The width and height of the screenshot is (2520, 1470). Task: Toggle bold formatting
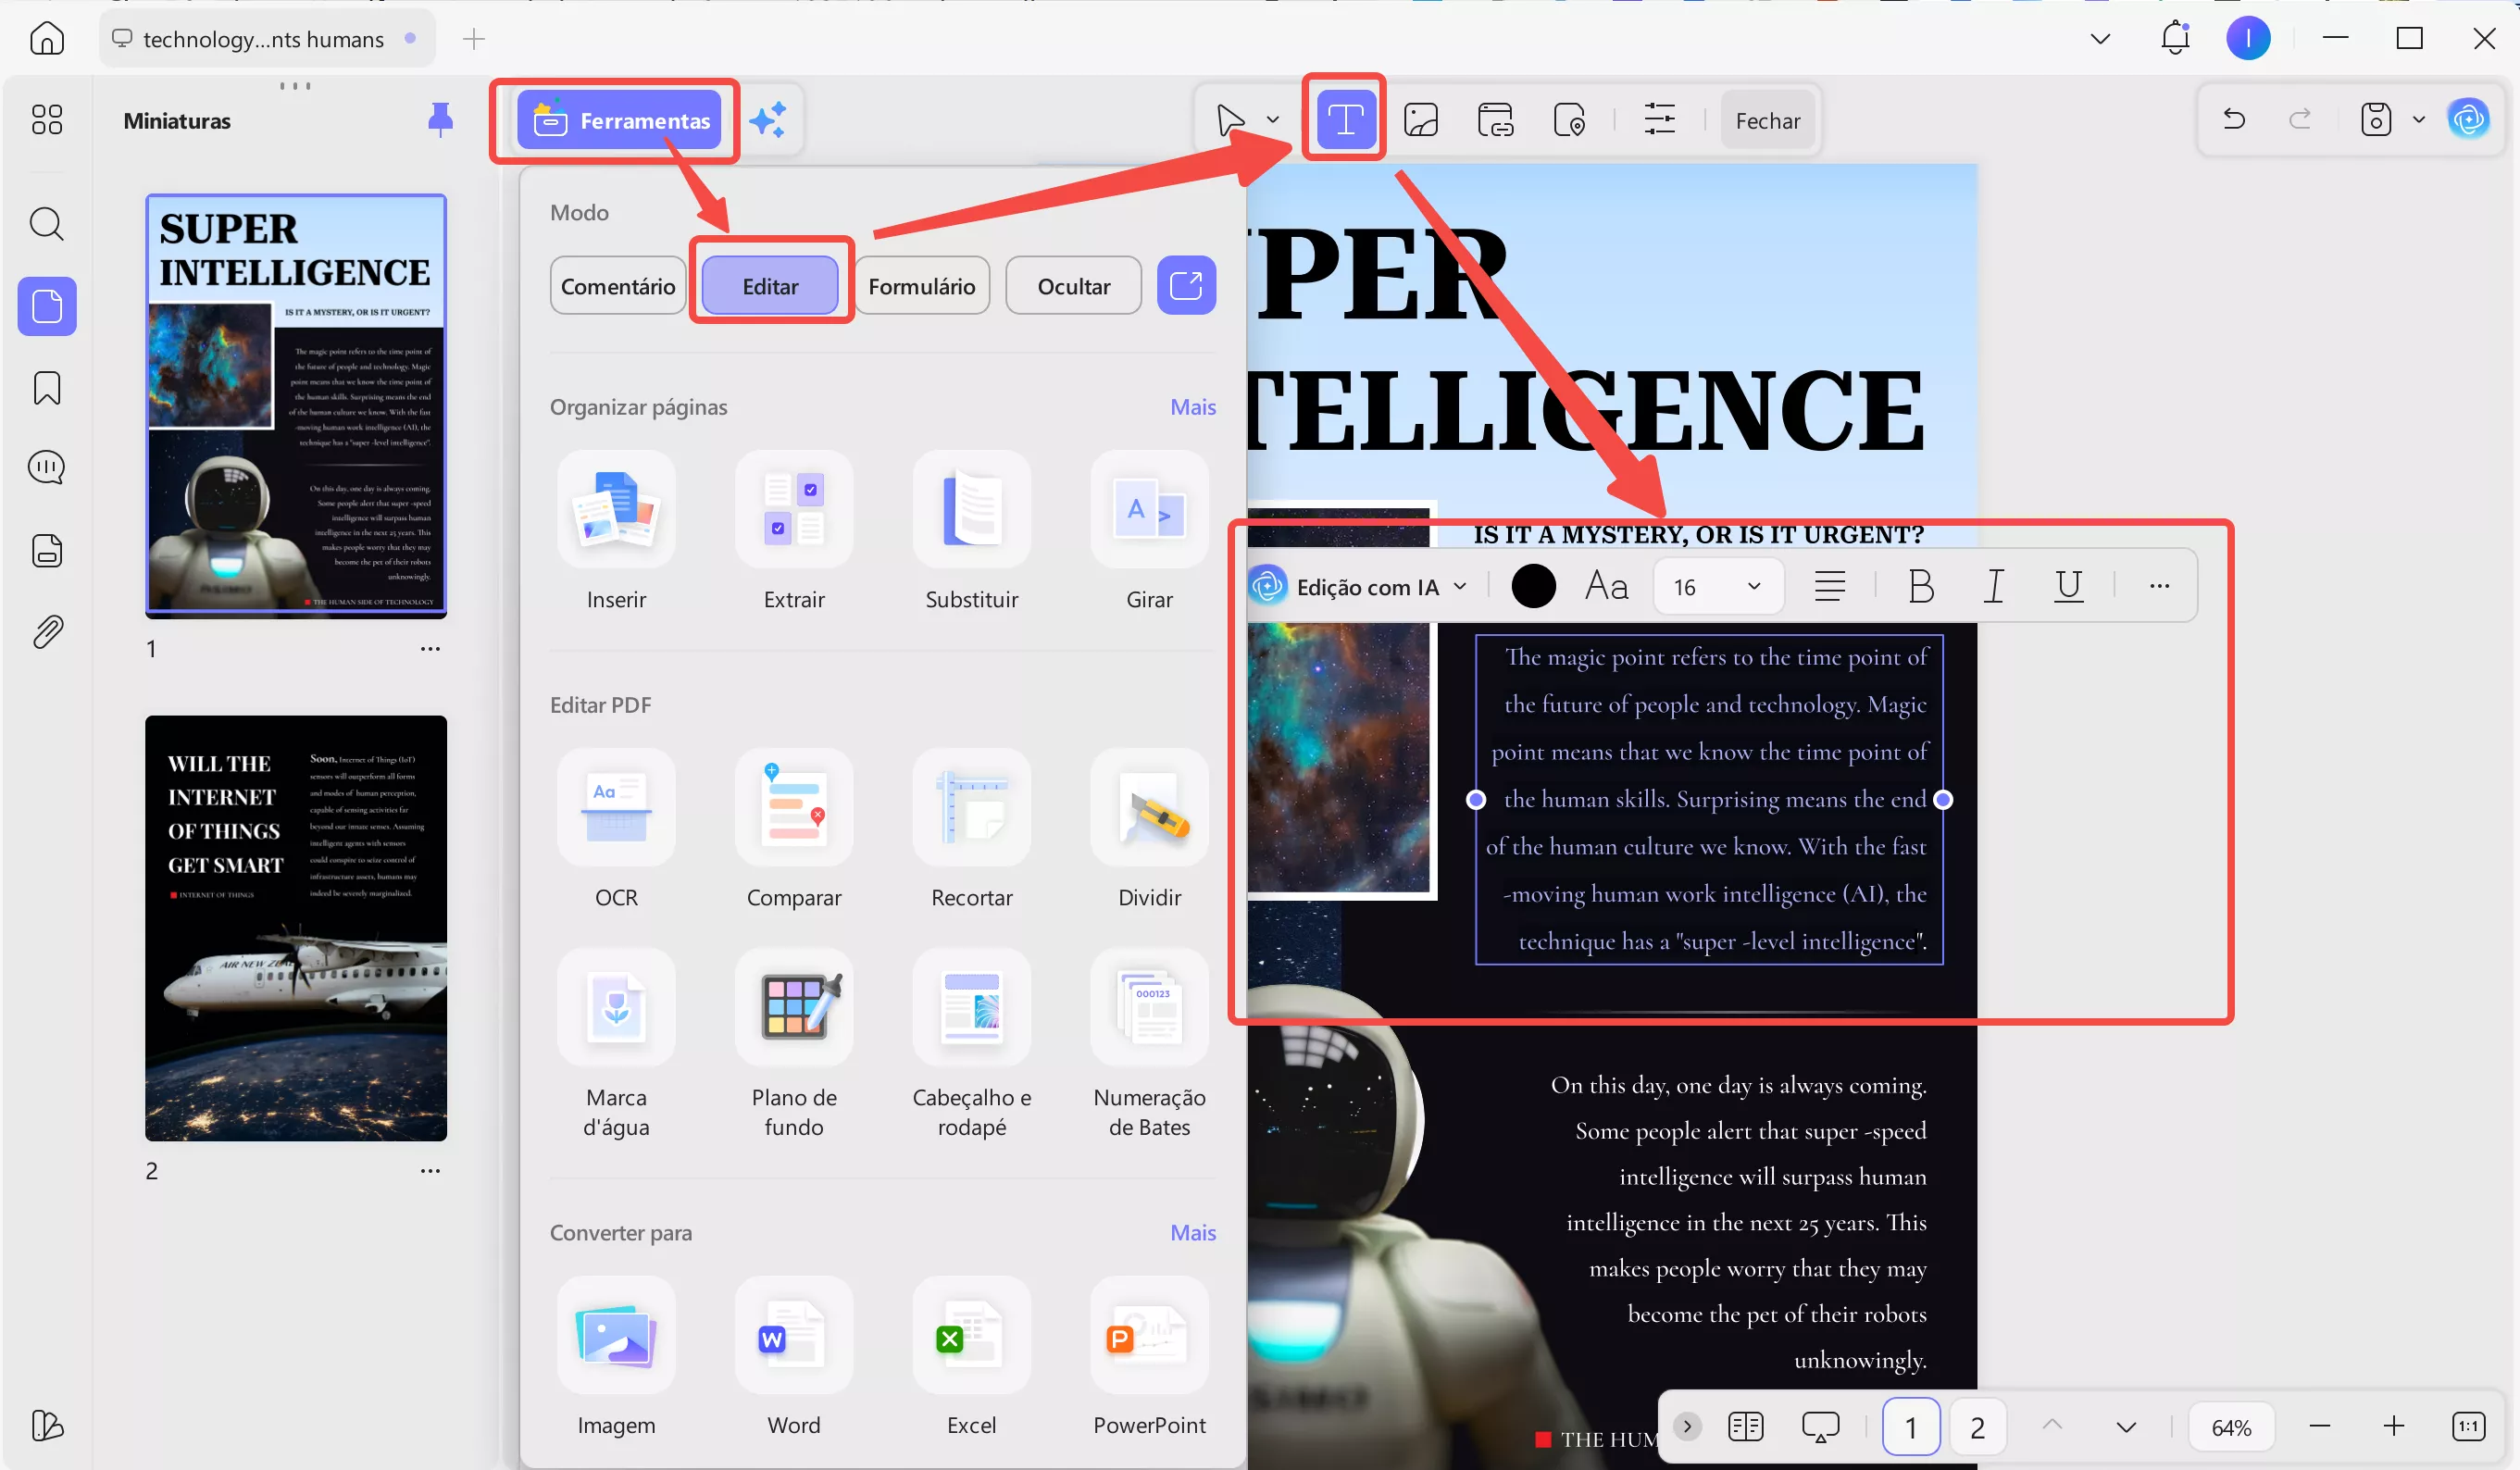(x=1920, y=586)
